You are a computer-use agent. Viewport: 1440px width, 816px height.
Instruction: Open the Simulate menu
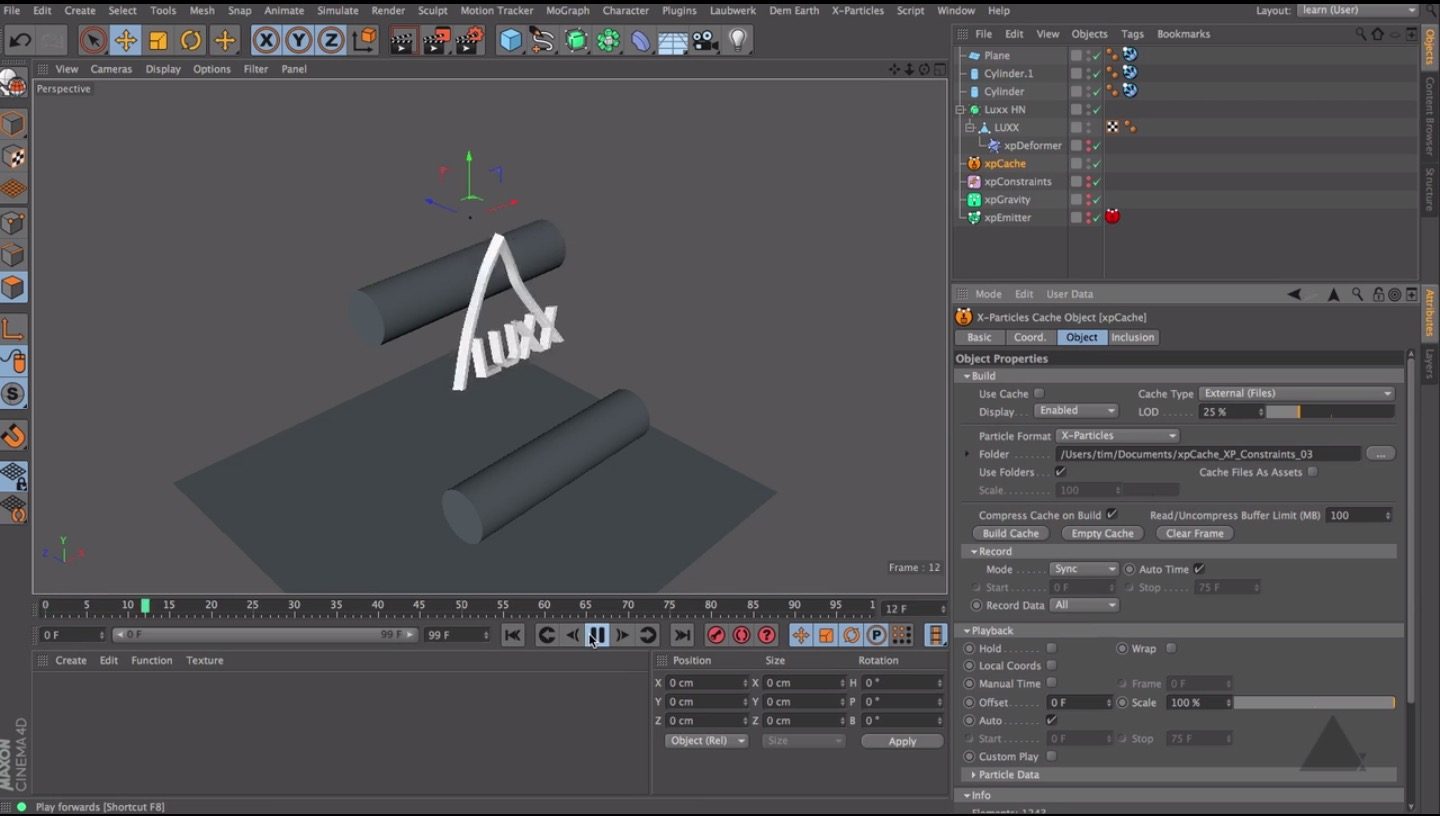[x=338, y=10]
